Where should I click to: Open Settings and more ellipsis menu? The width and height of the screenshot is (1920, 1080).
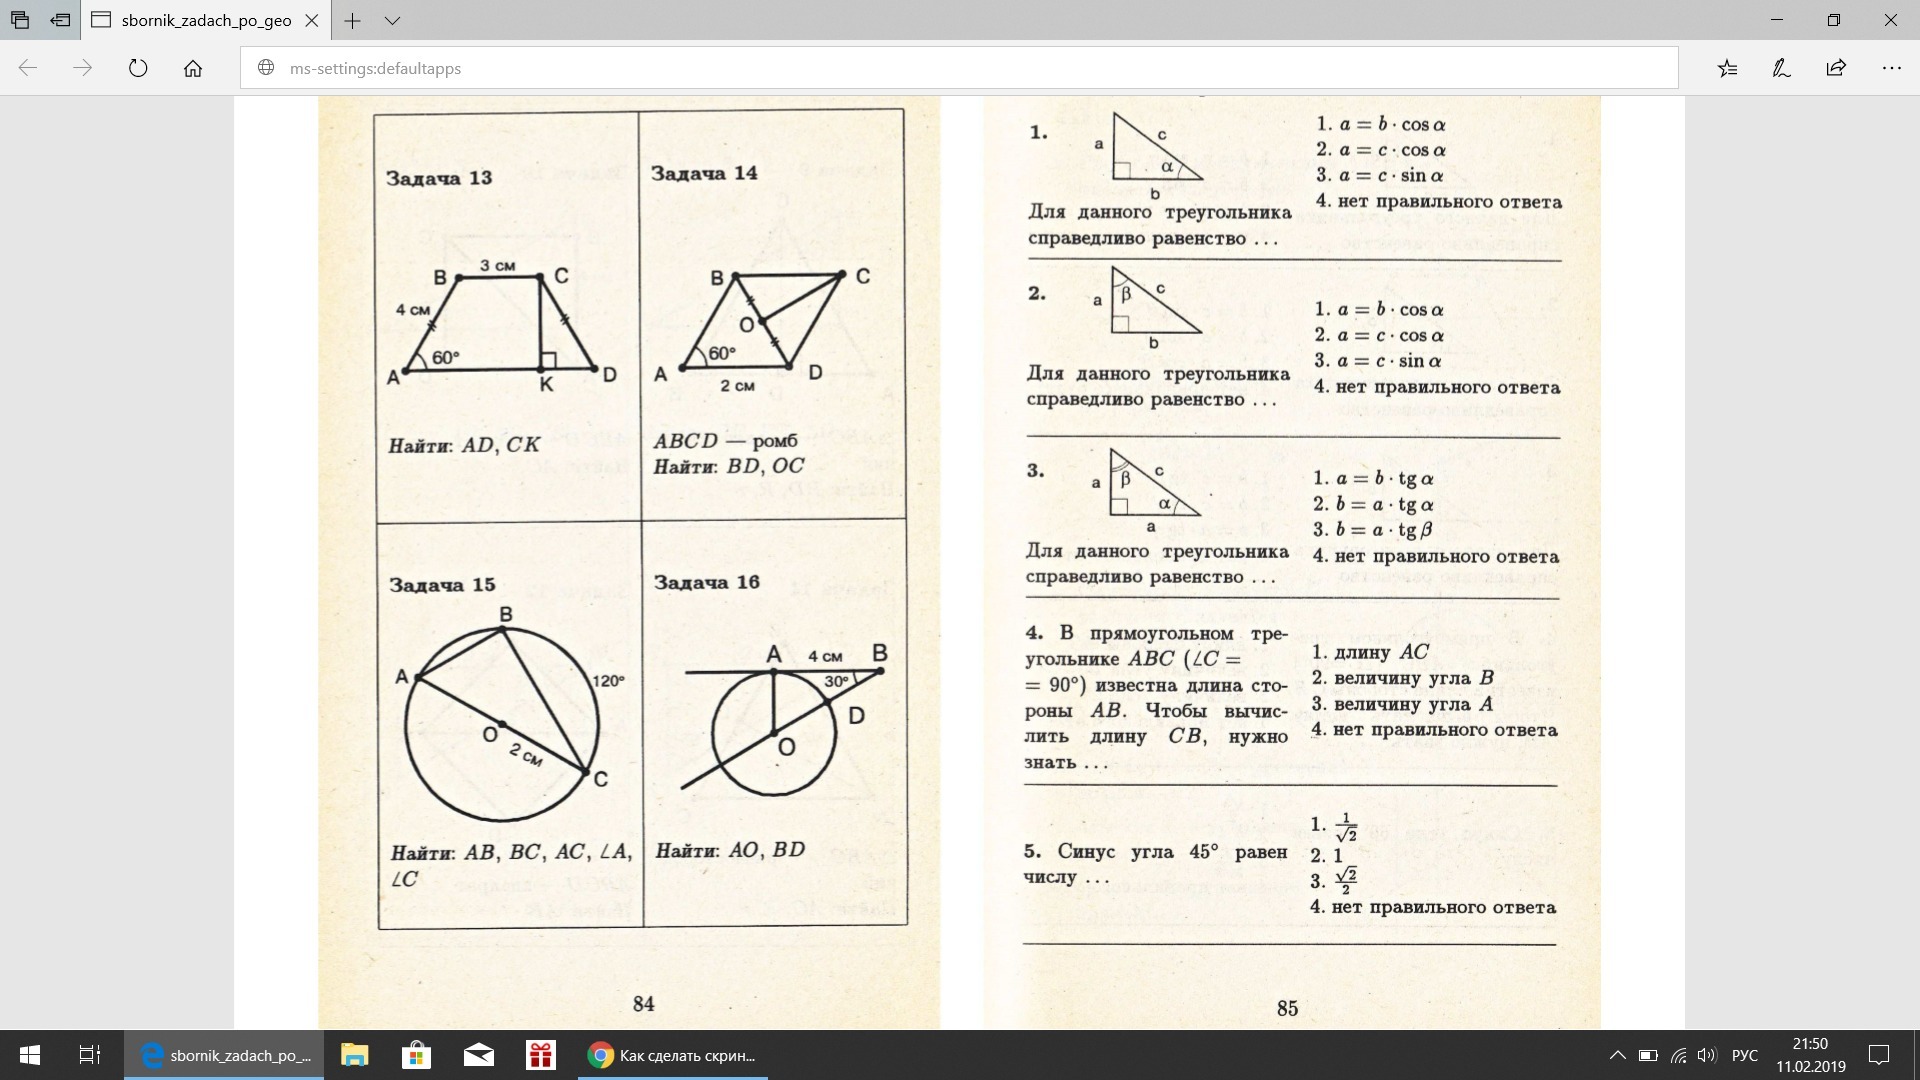[x=1891, y=68]
